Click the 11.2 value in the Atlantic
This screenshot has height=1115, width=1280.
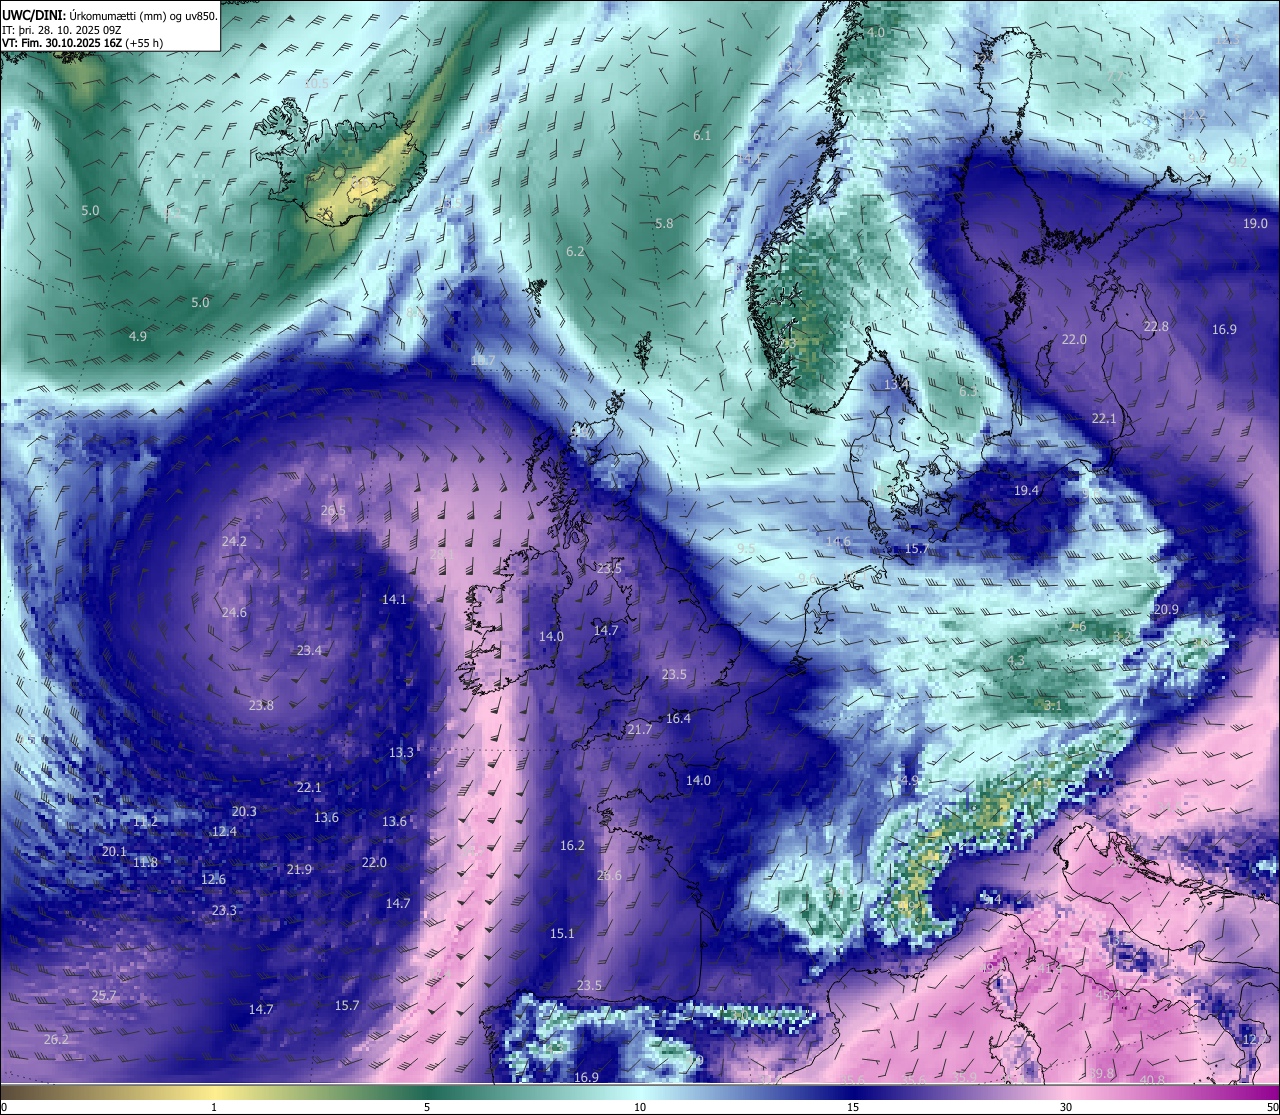point(145,822)
